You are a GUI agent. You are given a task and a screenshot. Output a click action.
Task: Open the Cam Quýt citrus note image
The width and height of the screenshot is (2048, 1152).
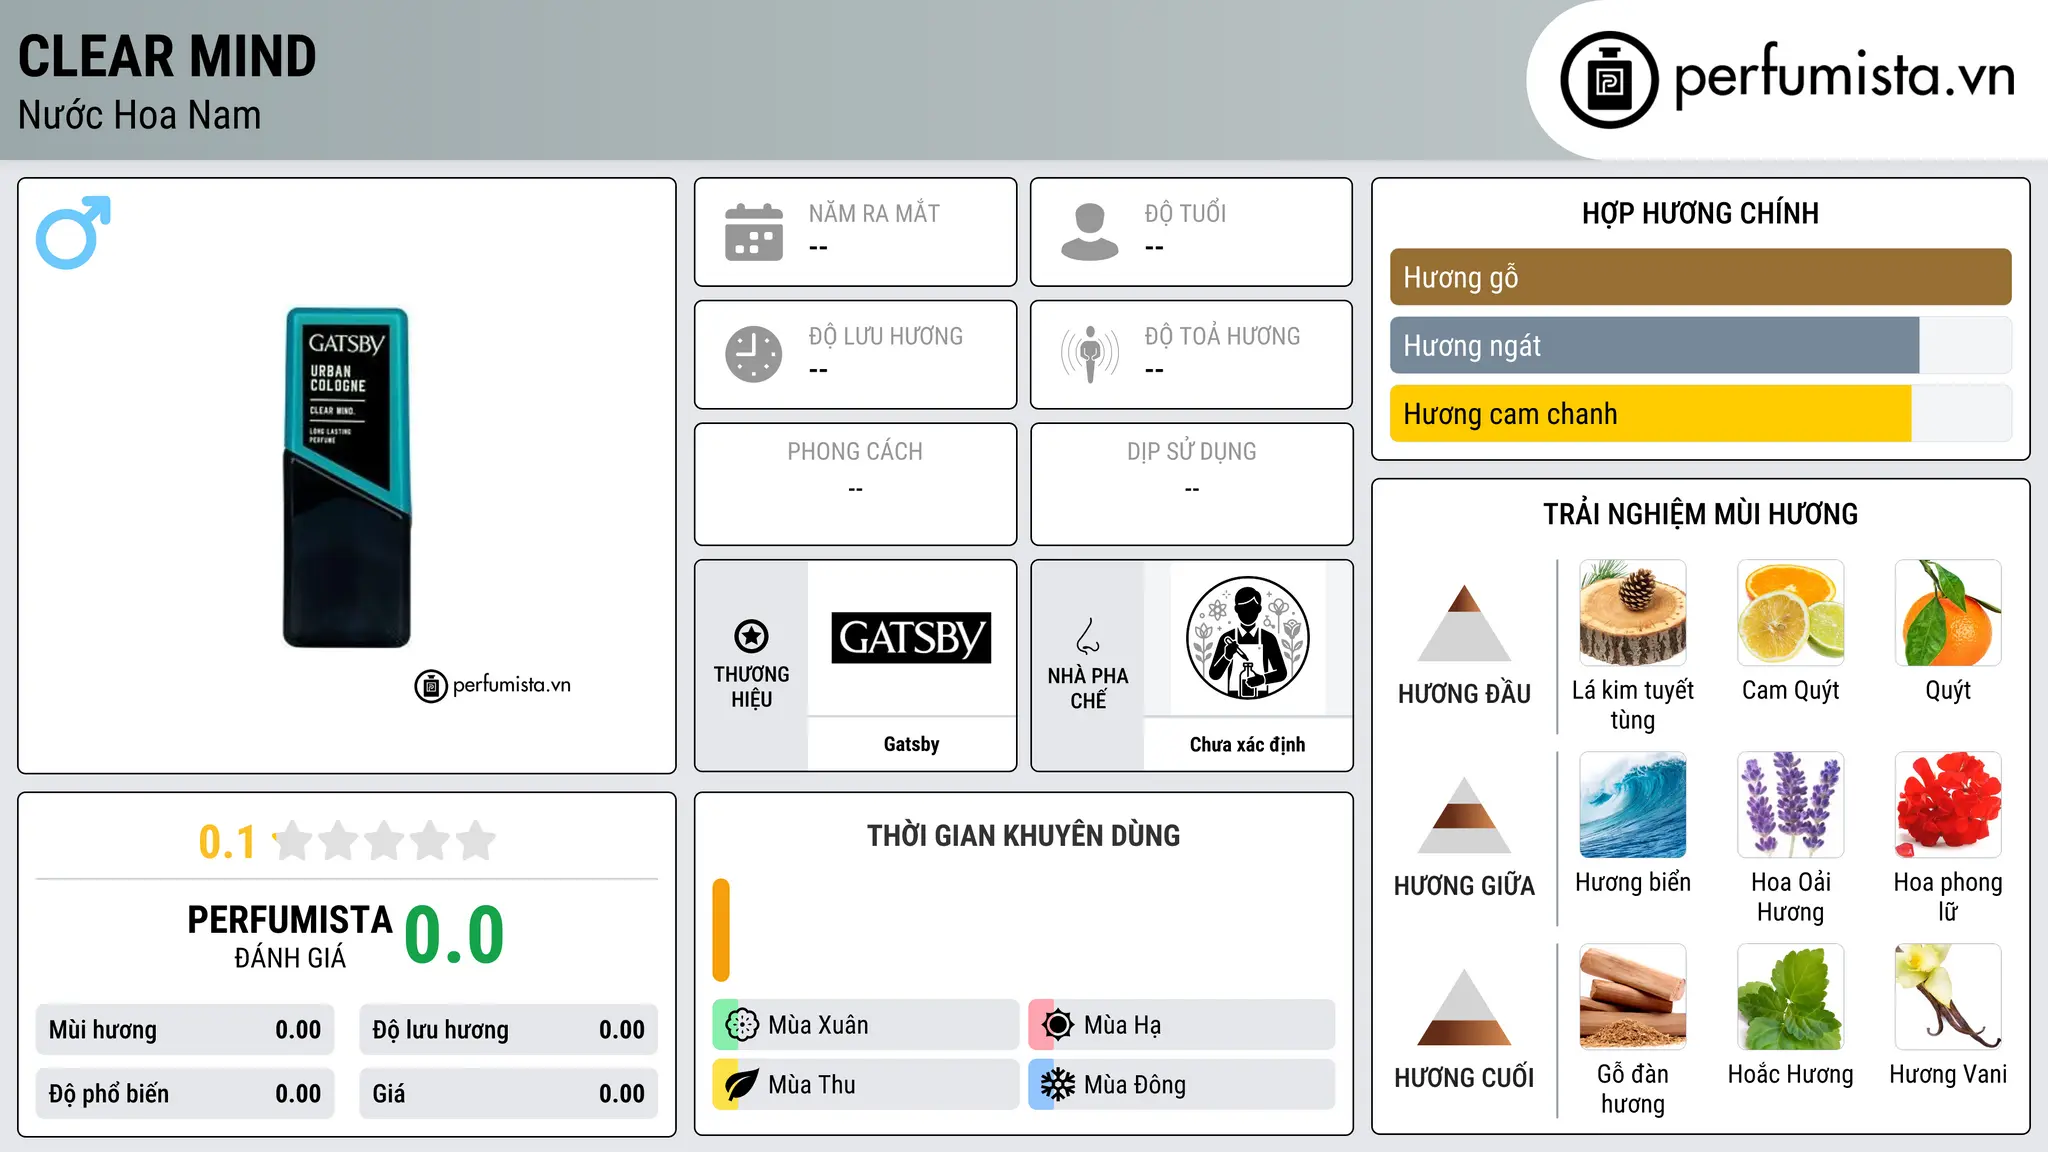click(x=1791, y=613)
